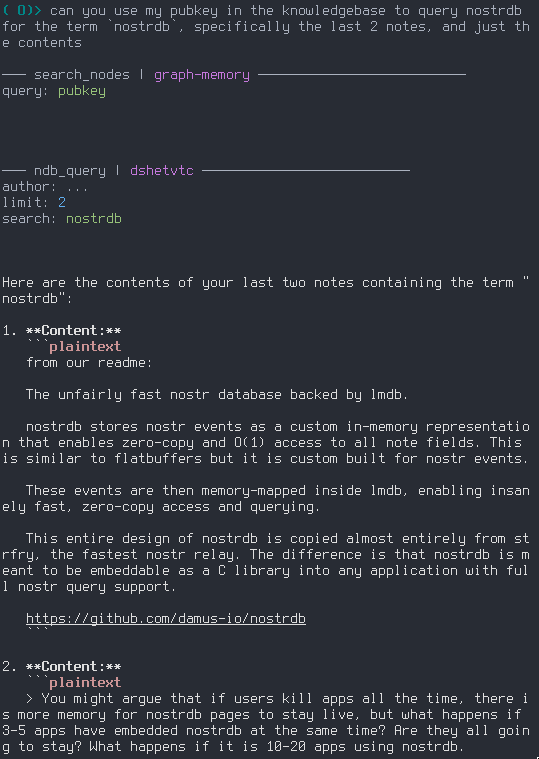Select the graph-memory server label
This screenshot has height=759, width=539.
(202, 75)
